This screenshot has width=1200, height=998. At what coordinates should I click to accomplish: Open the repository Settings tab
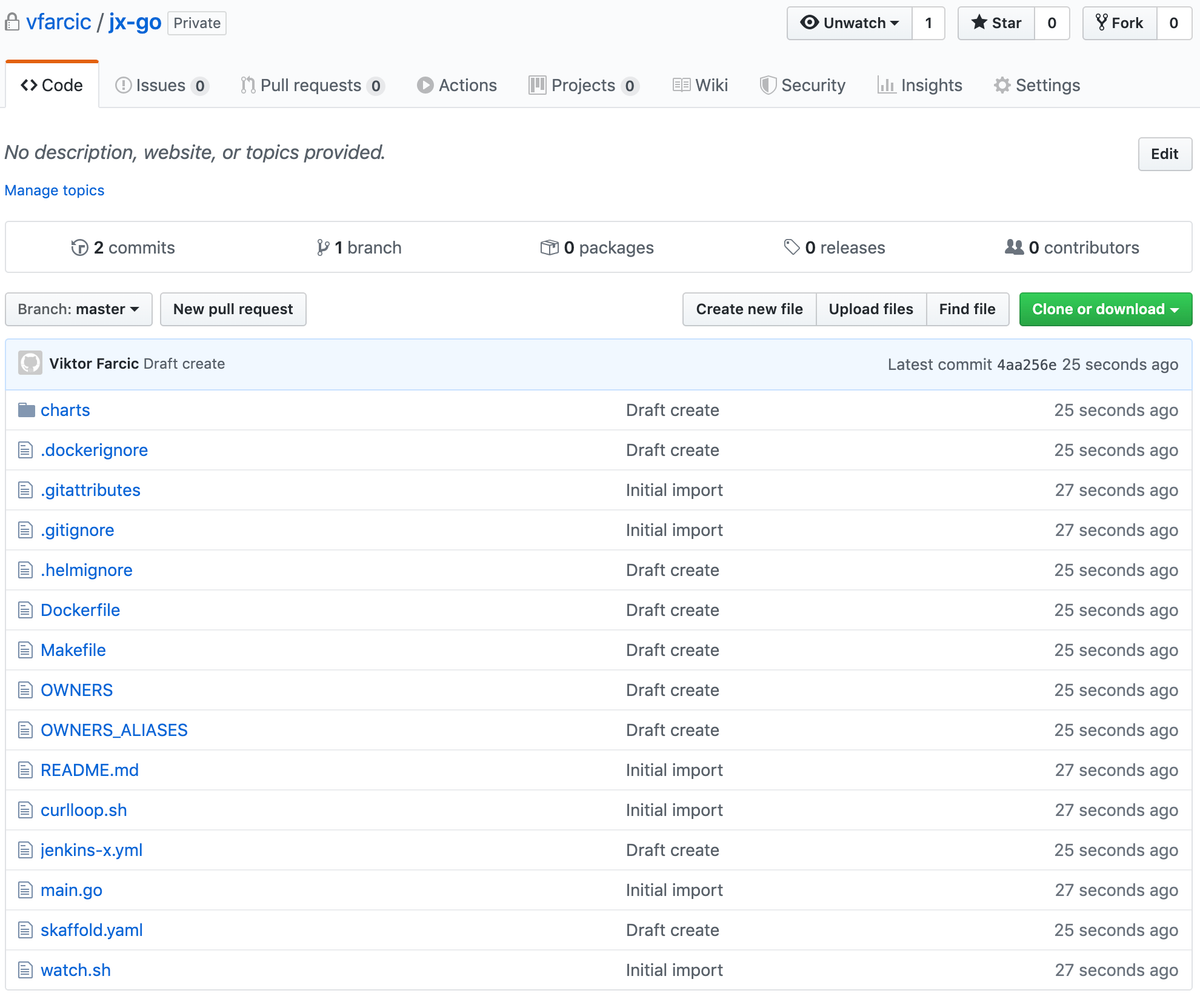click(1037, 85)
